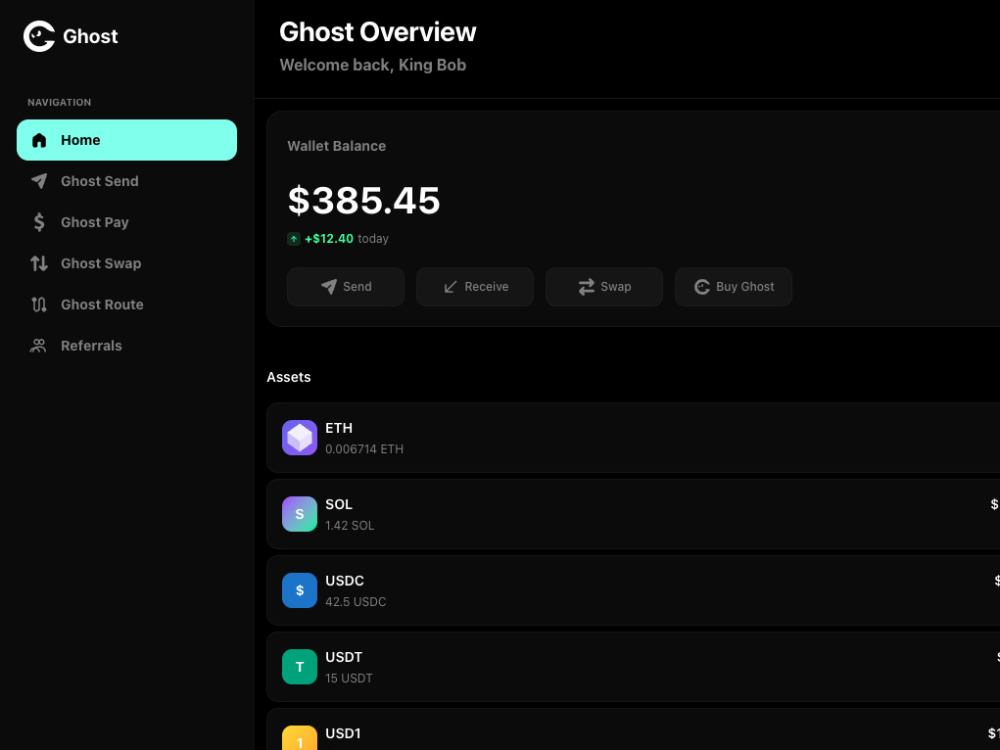Image resolution: width=1000 pixels, height=750 pixels.
Task: Open the ETH asset cube icon
Action: pos(300,438)
